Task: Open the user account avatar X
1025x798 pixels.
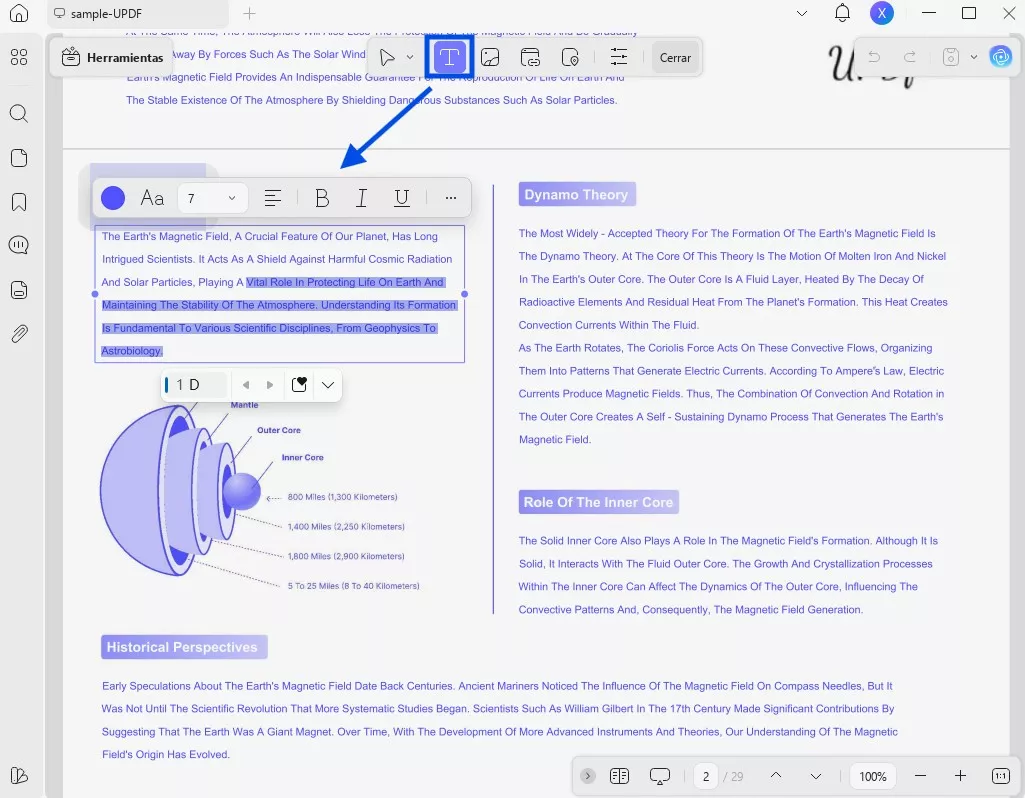Action: tap(881, 13)
